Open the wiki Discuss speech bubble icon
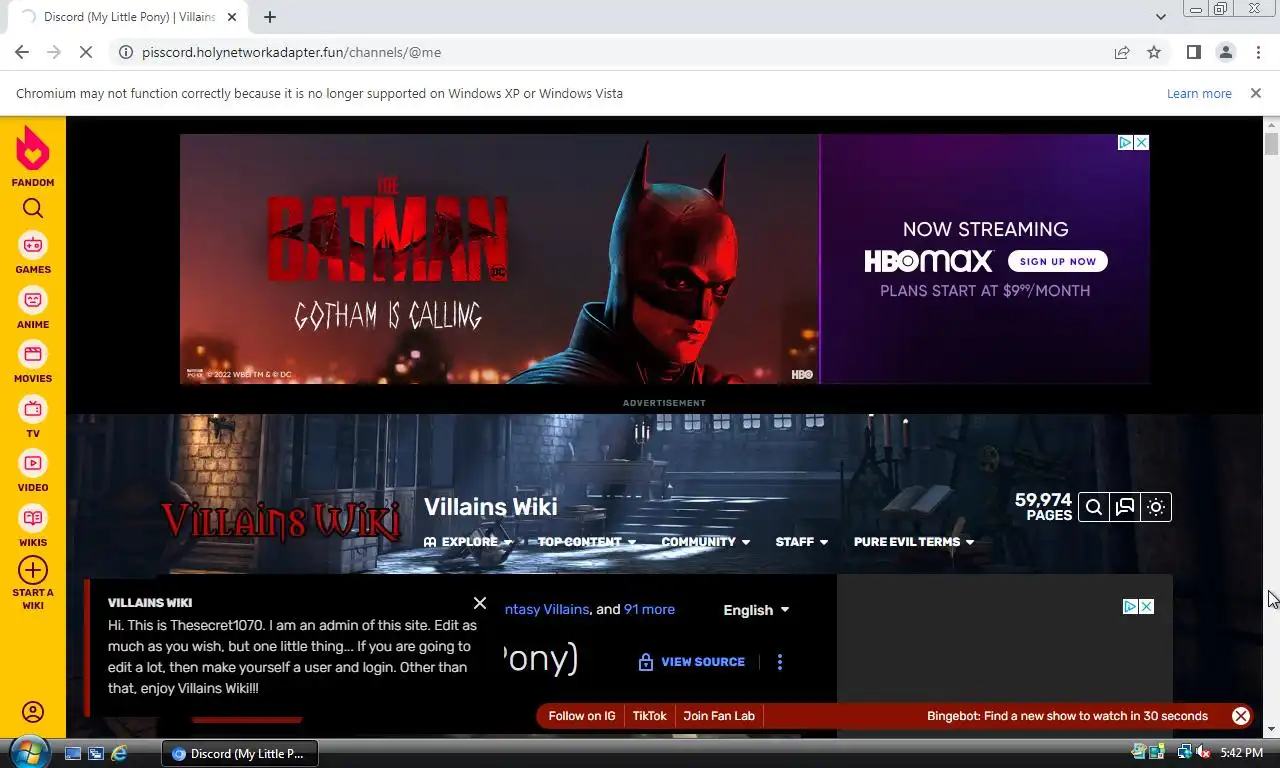Image resolution: width=1280 pixels, height=768 pixels. tap(1125, 507)
